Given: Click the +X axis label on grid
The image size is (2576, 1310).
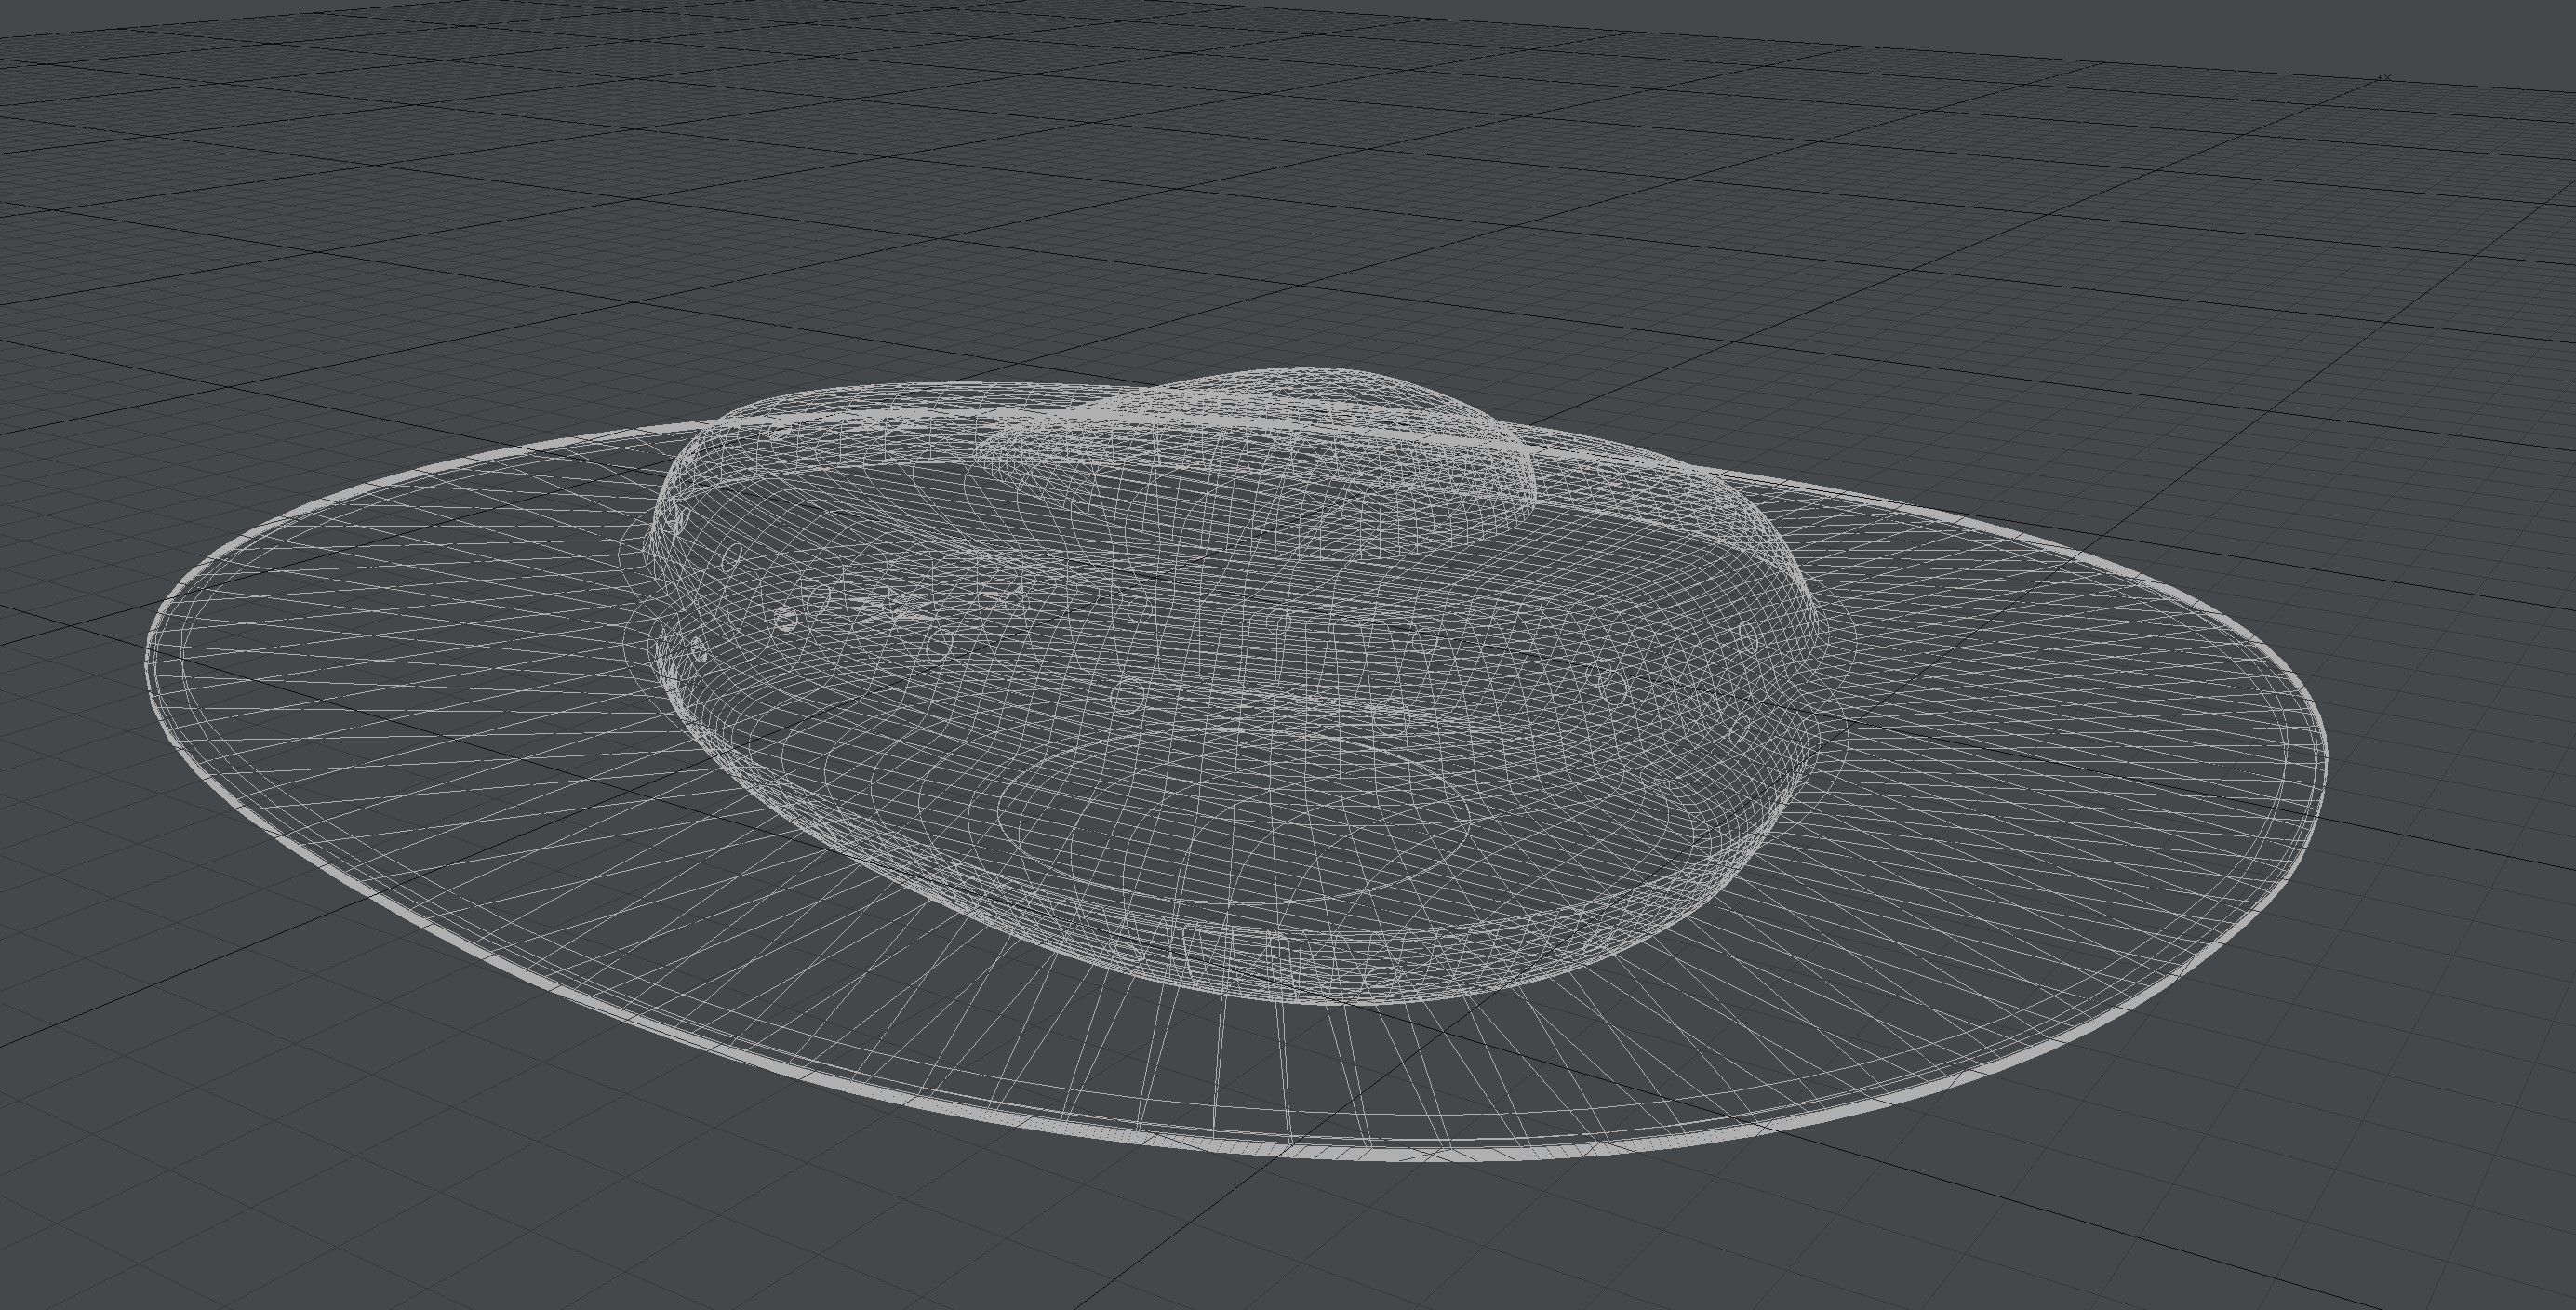Looking at the screenshot, I should click(2385, 78).
